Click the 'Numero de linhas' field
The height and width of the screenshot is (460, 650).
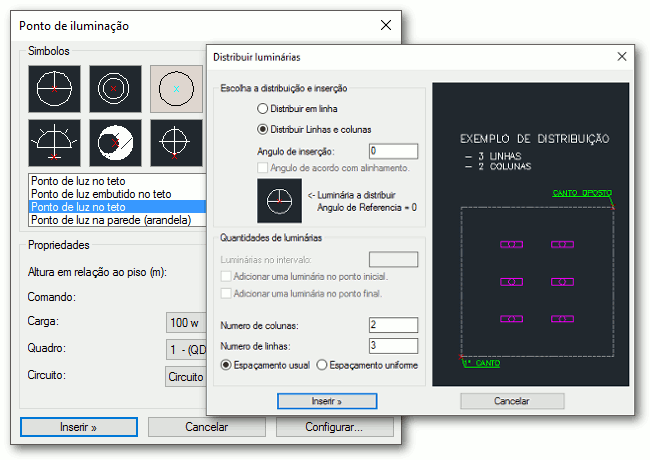[x=393, y=346]
